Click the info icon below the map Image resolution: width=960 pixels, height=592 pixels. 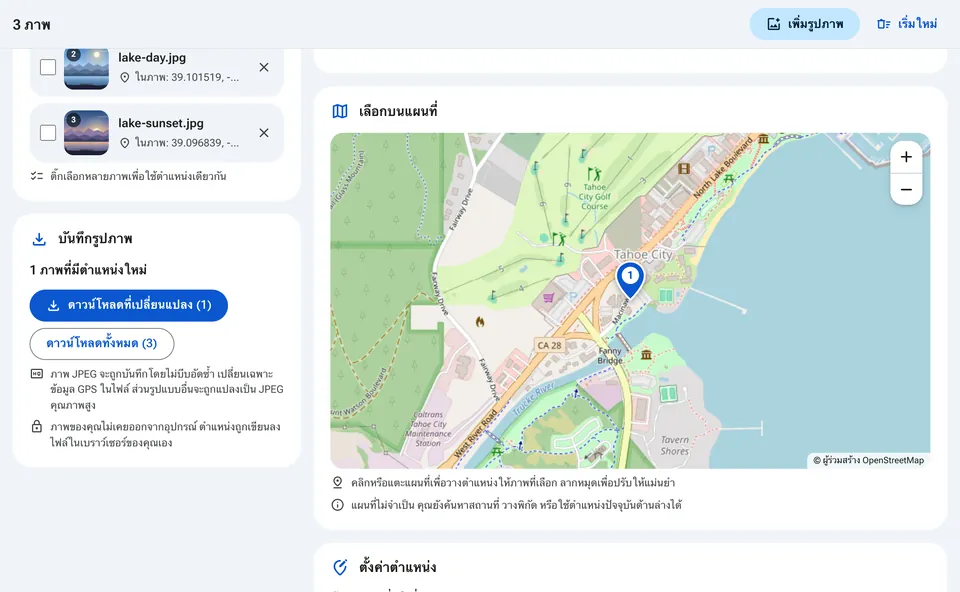tap(337, 505)
